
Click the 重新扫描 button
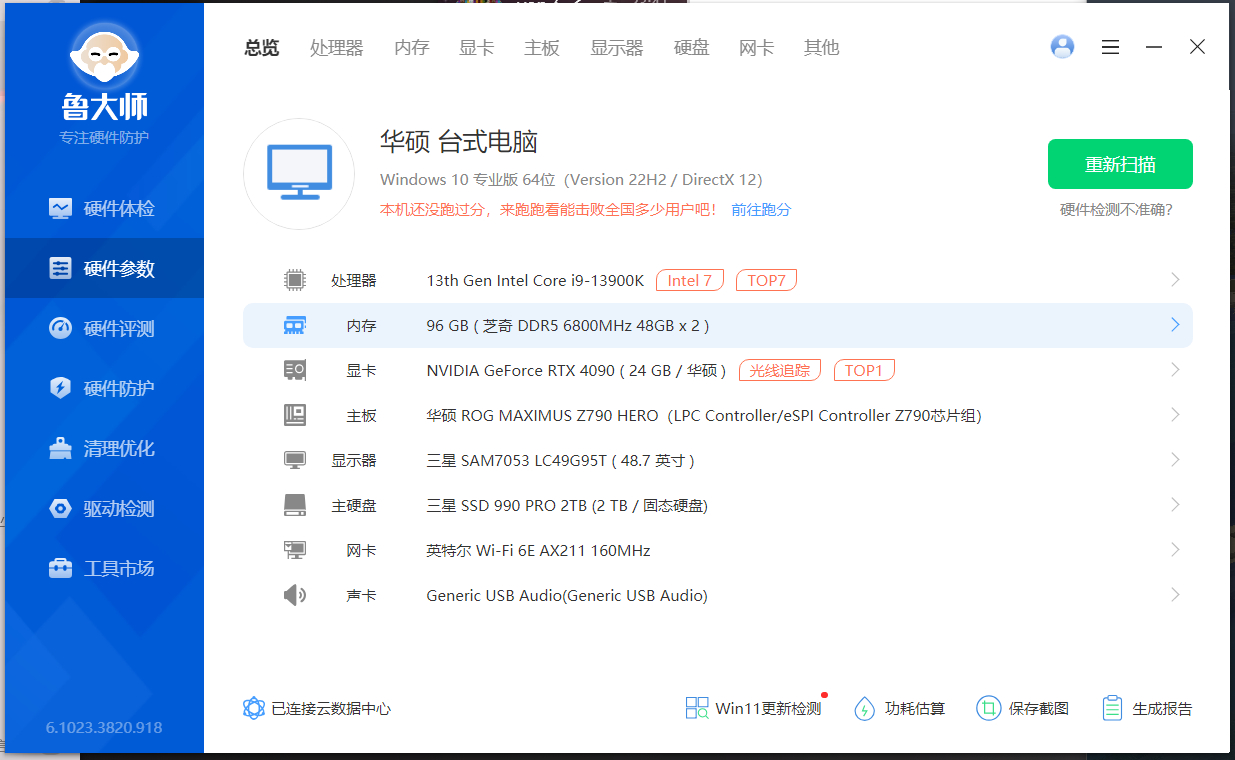pyautogui.click(x=1120, y=164)
